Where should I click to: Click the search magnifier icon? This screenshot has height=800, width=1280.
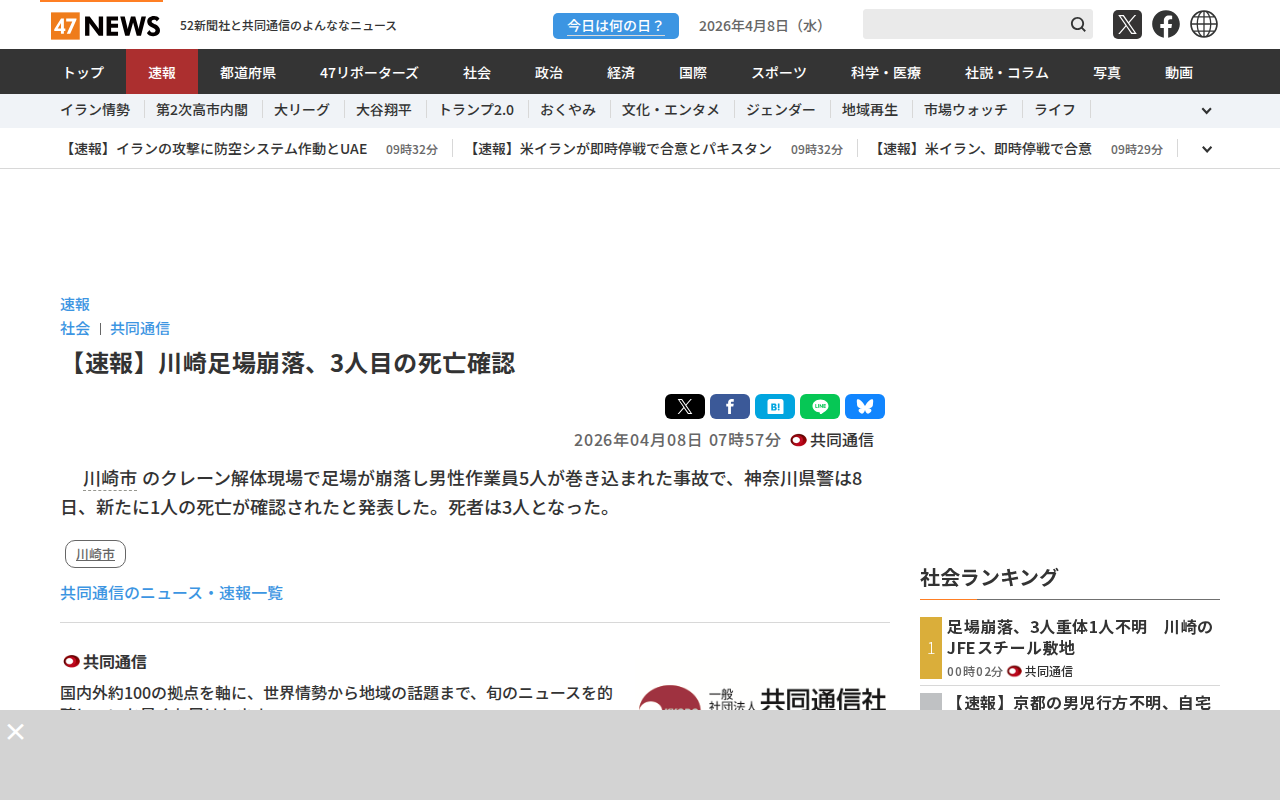pyautogui.click(x=1078, y=24)
